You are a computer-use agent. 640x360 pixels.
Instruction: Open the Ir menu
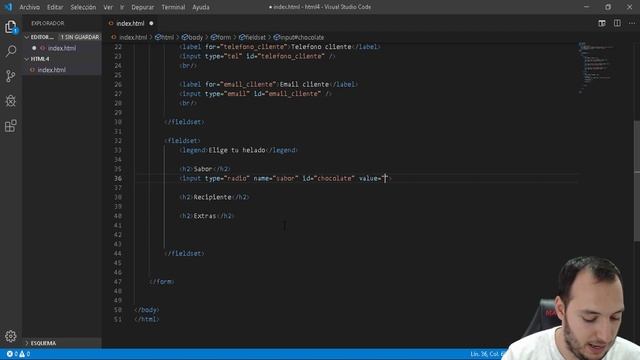pos(122,7)
